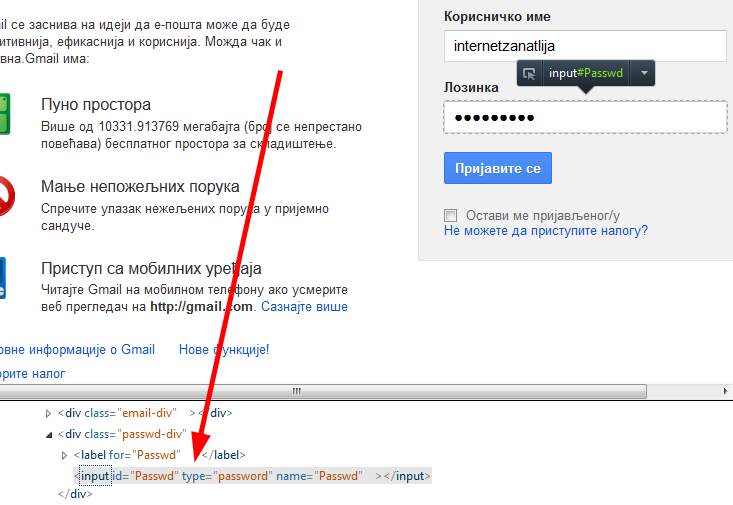
Task: Select the input id Passwd line
Action: coord(252,476)
